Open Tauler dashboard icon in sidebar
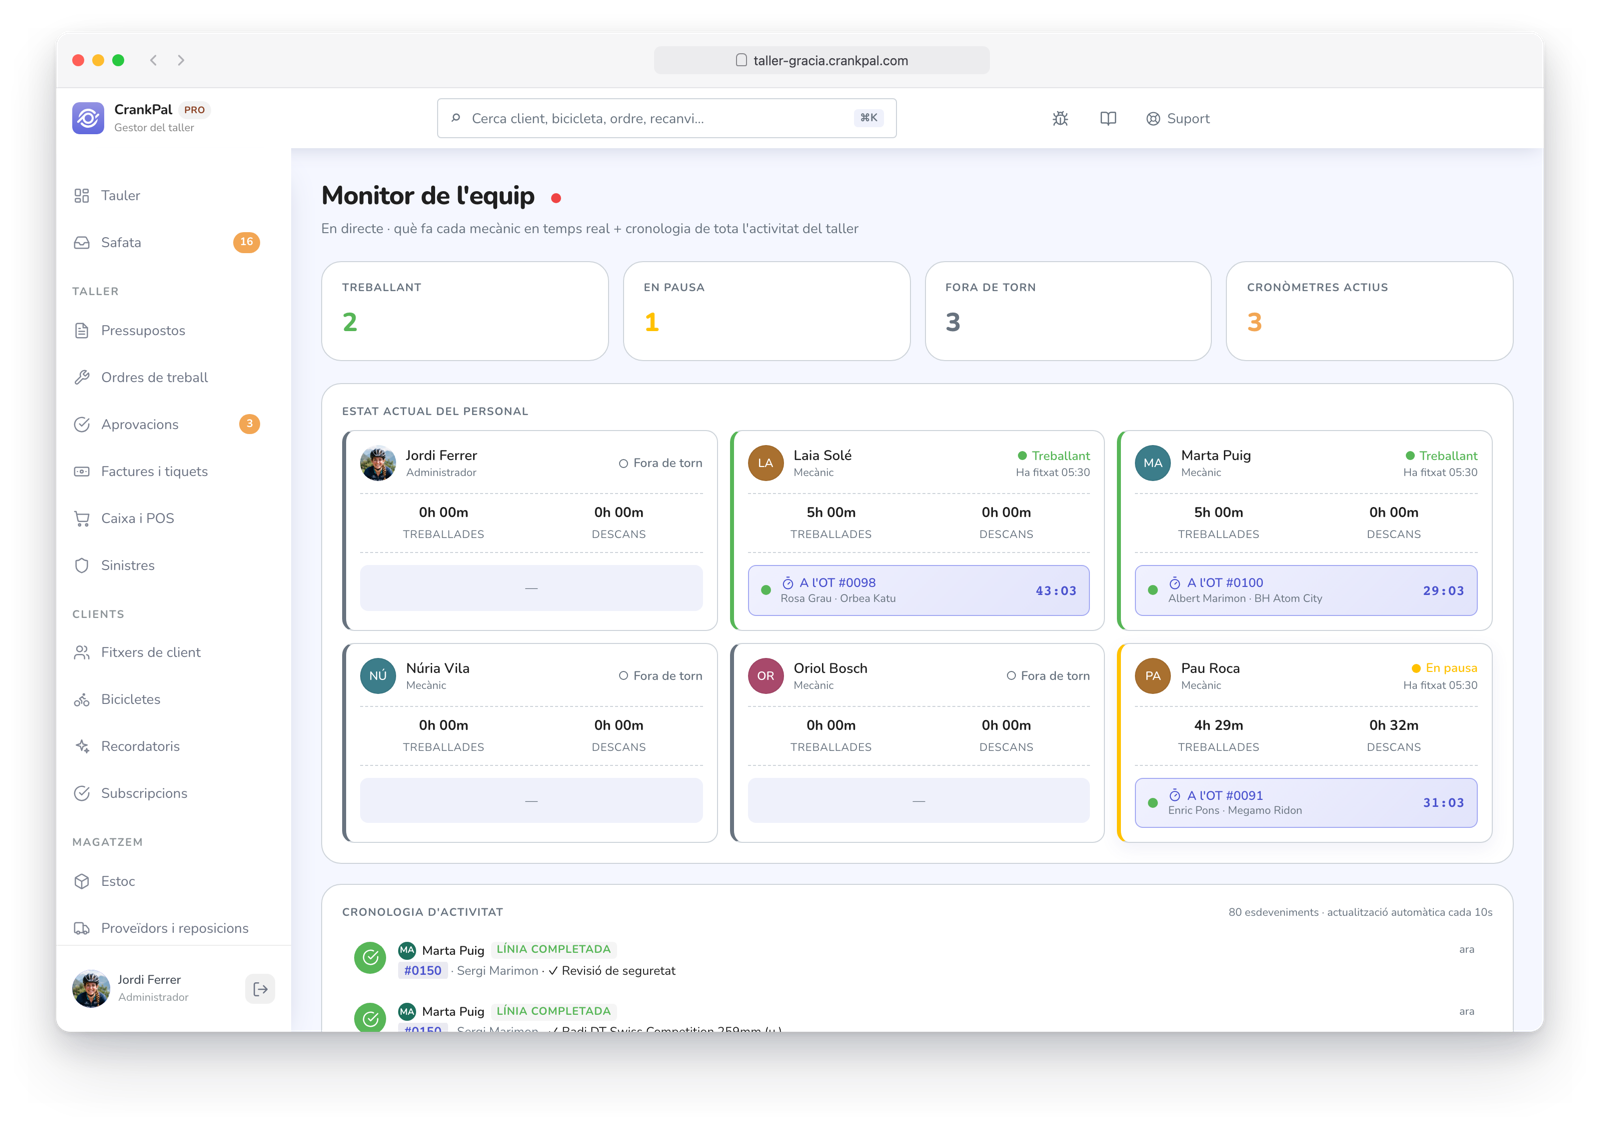 pyautogui.click(x=82, y=196)
